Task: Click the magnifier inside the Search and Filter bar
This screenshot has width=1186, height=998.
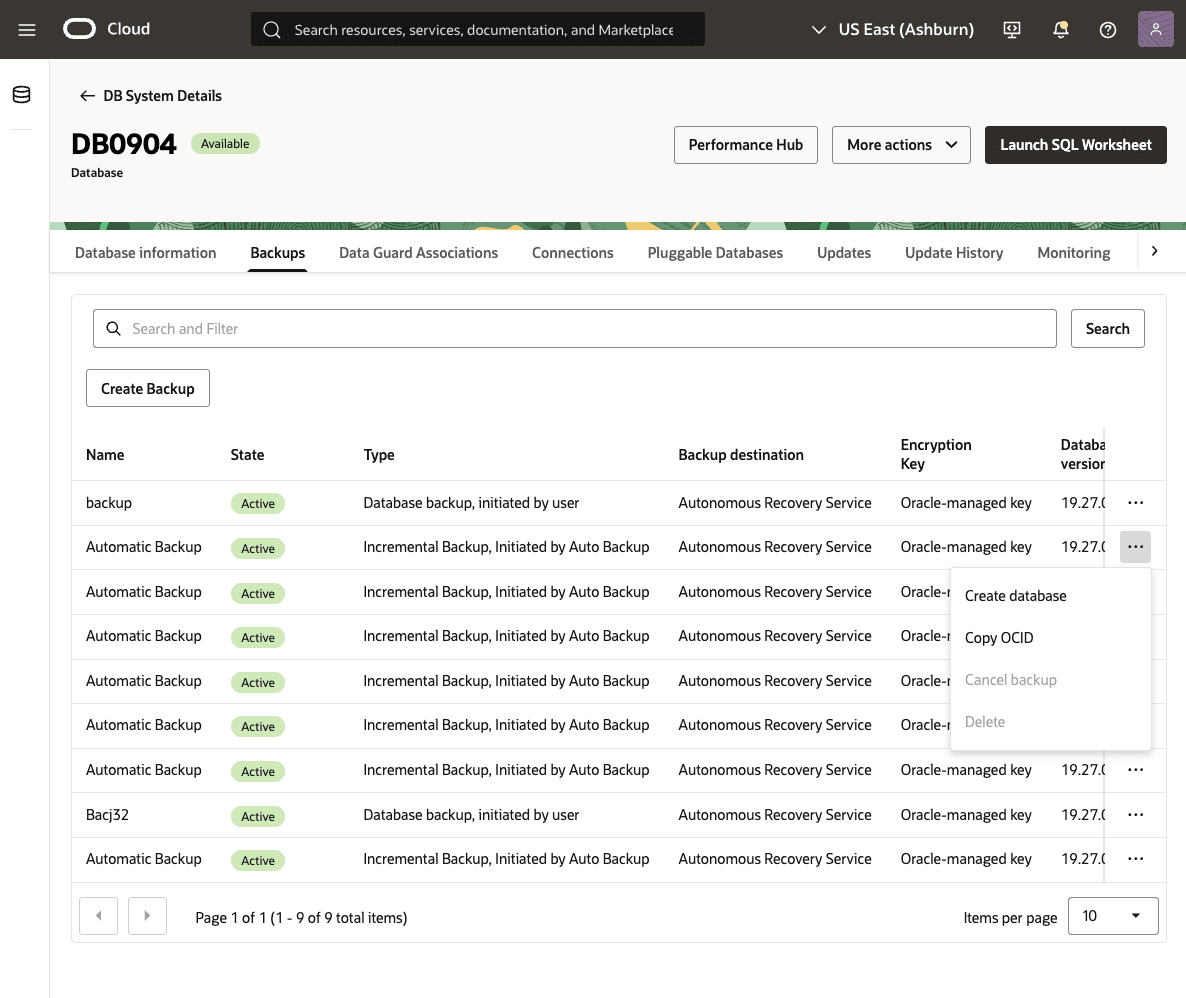Action: (x=113, y=328)
